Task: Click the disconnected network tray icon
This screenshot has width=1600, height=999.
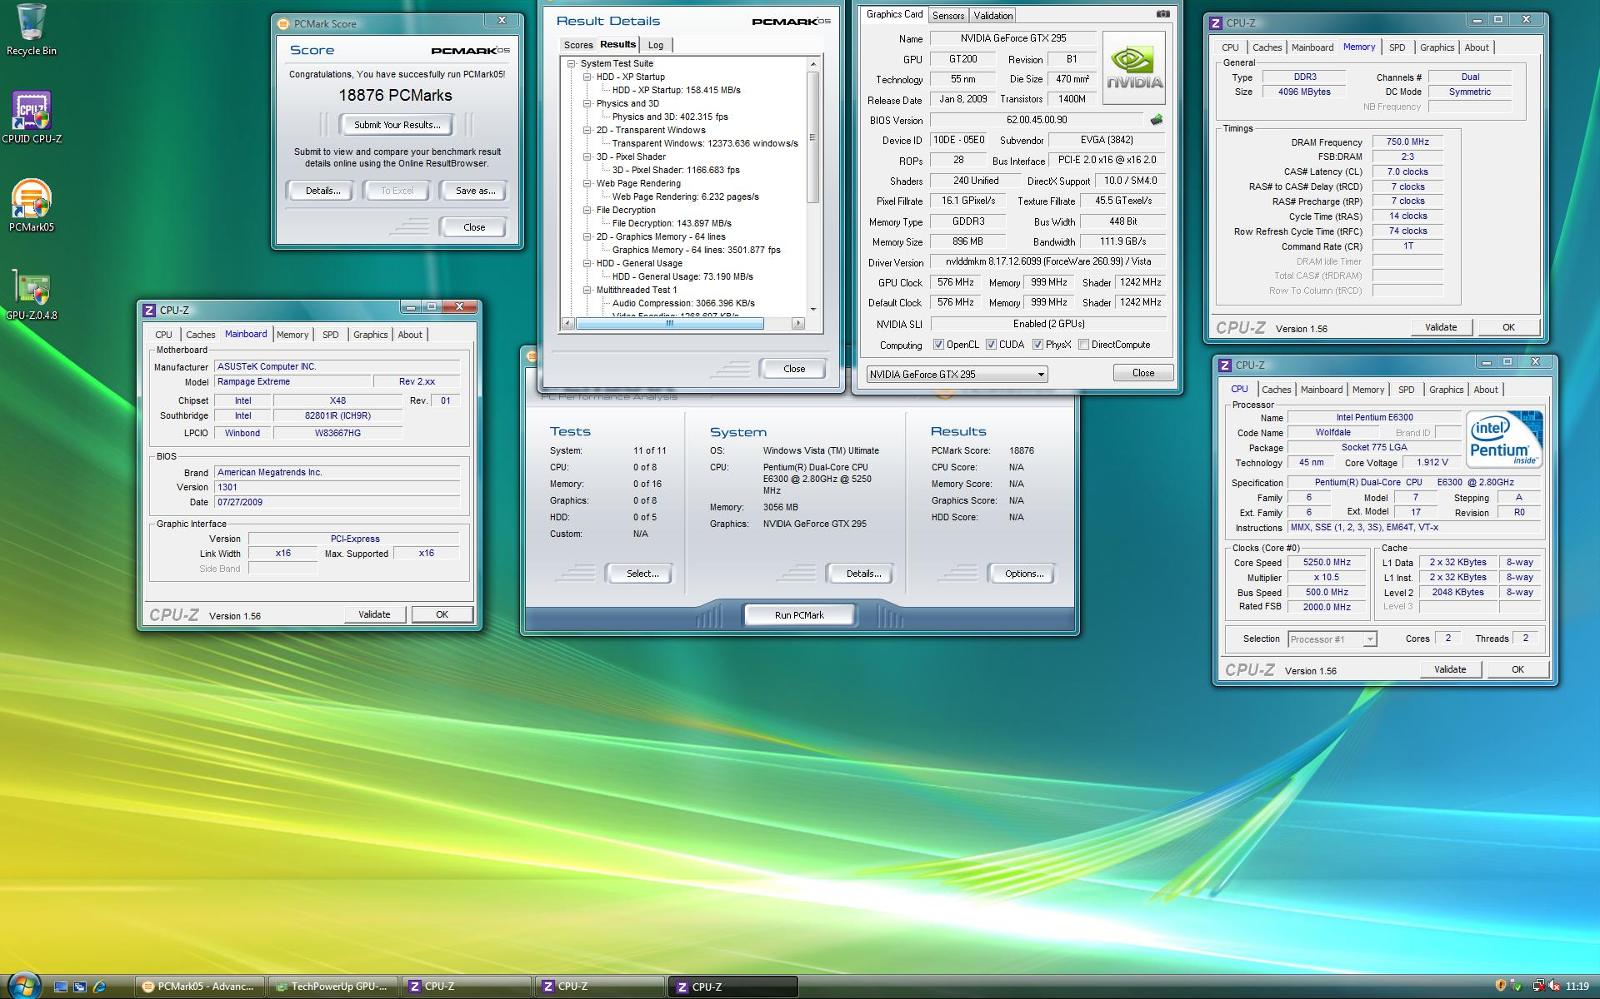Action: 1539,986
